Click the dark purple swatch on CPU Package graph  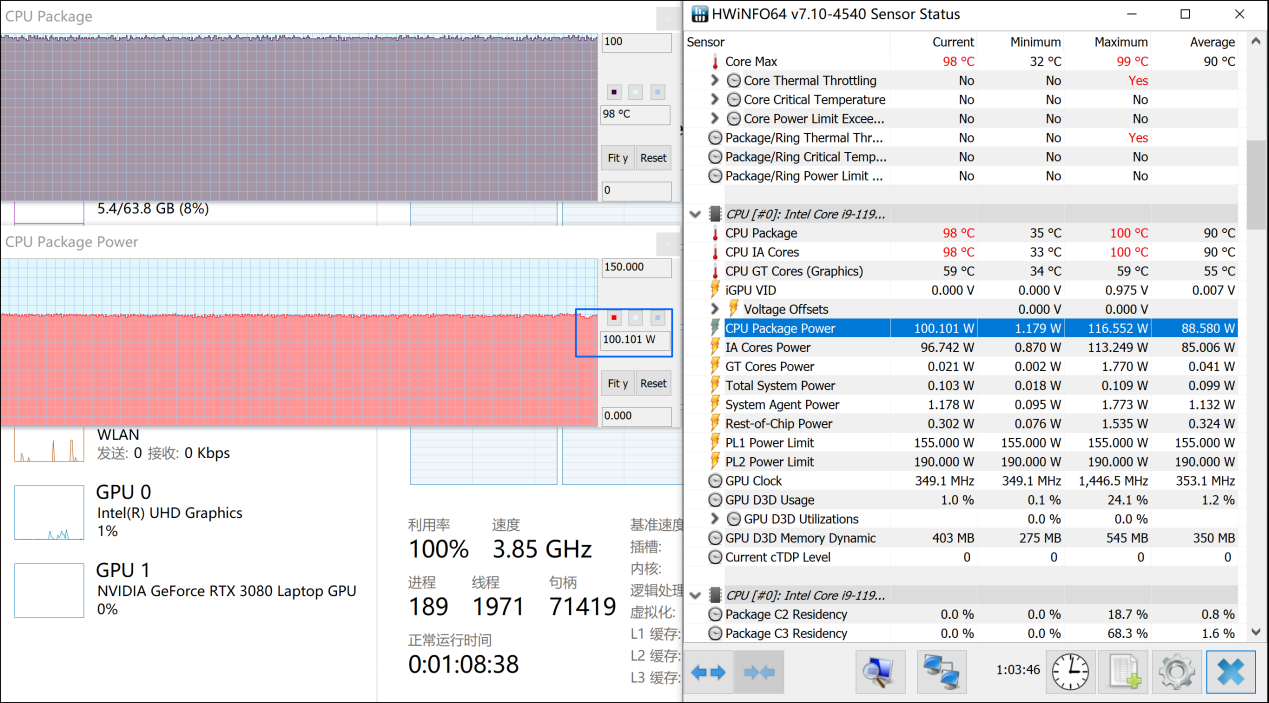point(614,92)
